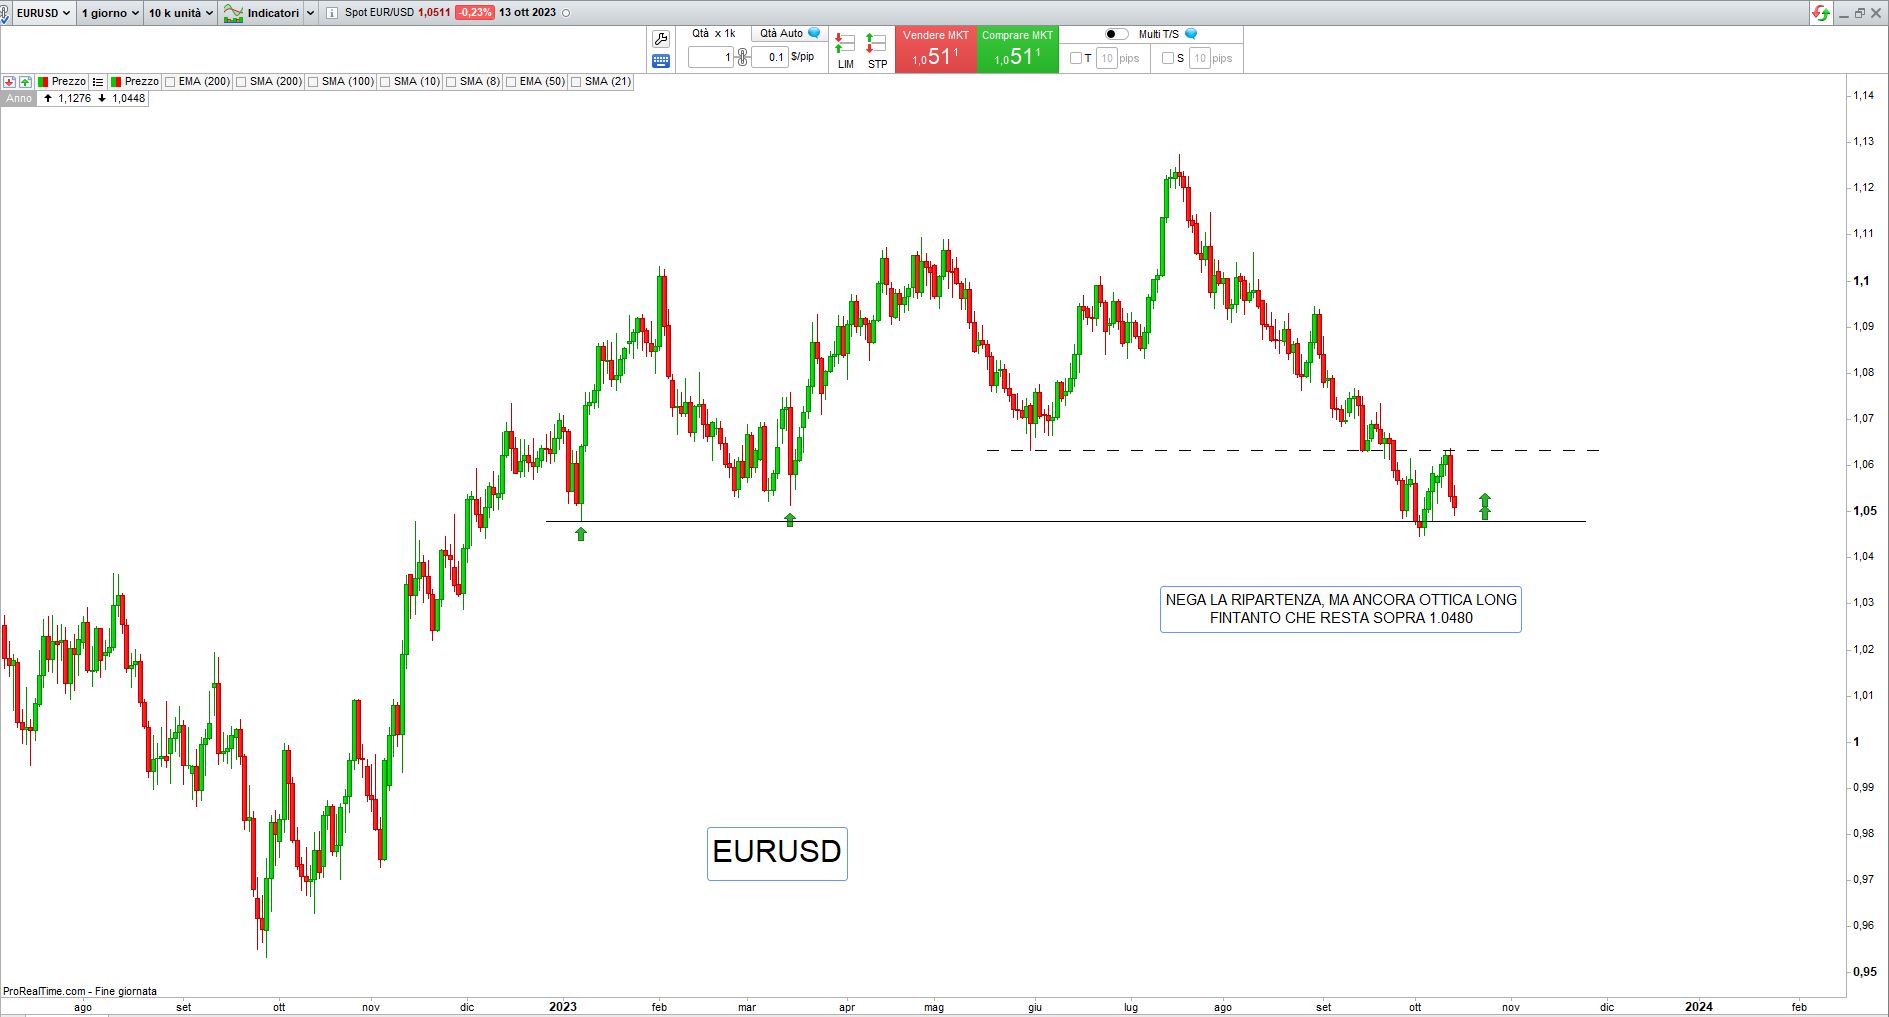The image size is (1889, 1017).
Task: Open the instrument info icon
Action: point(332,13)
